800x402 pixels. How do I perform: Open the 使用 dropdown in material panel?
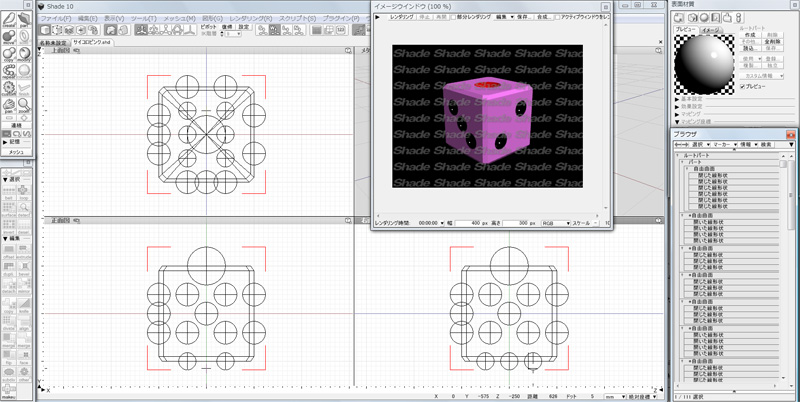751,59
